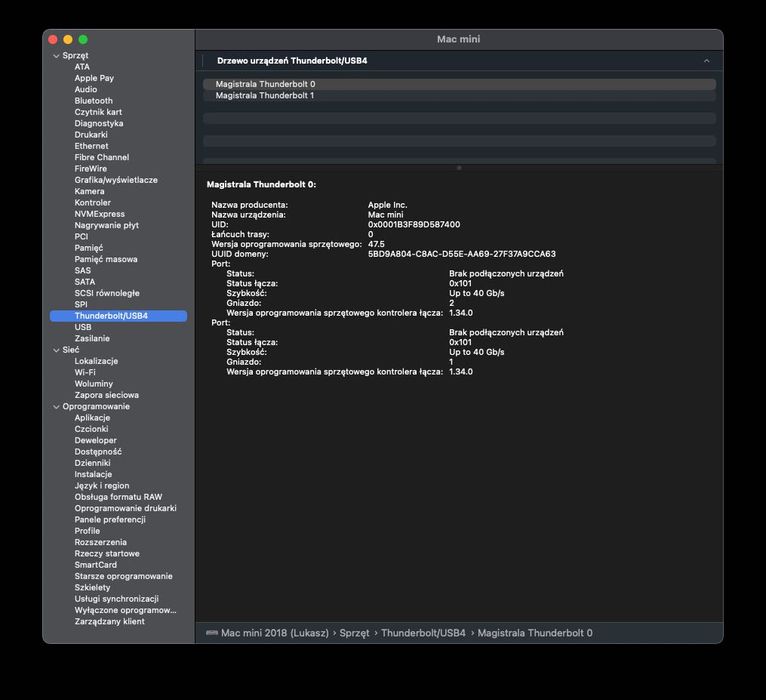Open Aplikacje software list
766x700 pixels.
tap(92, 418)
